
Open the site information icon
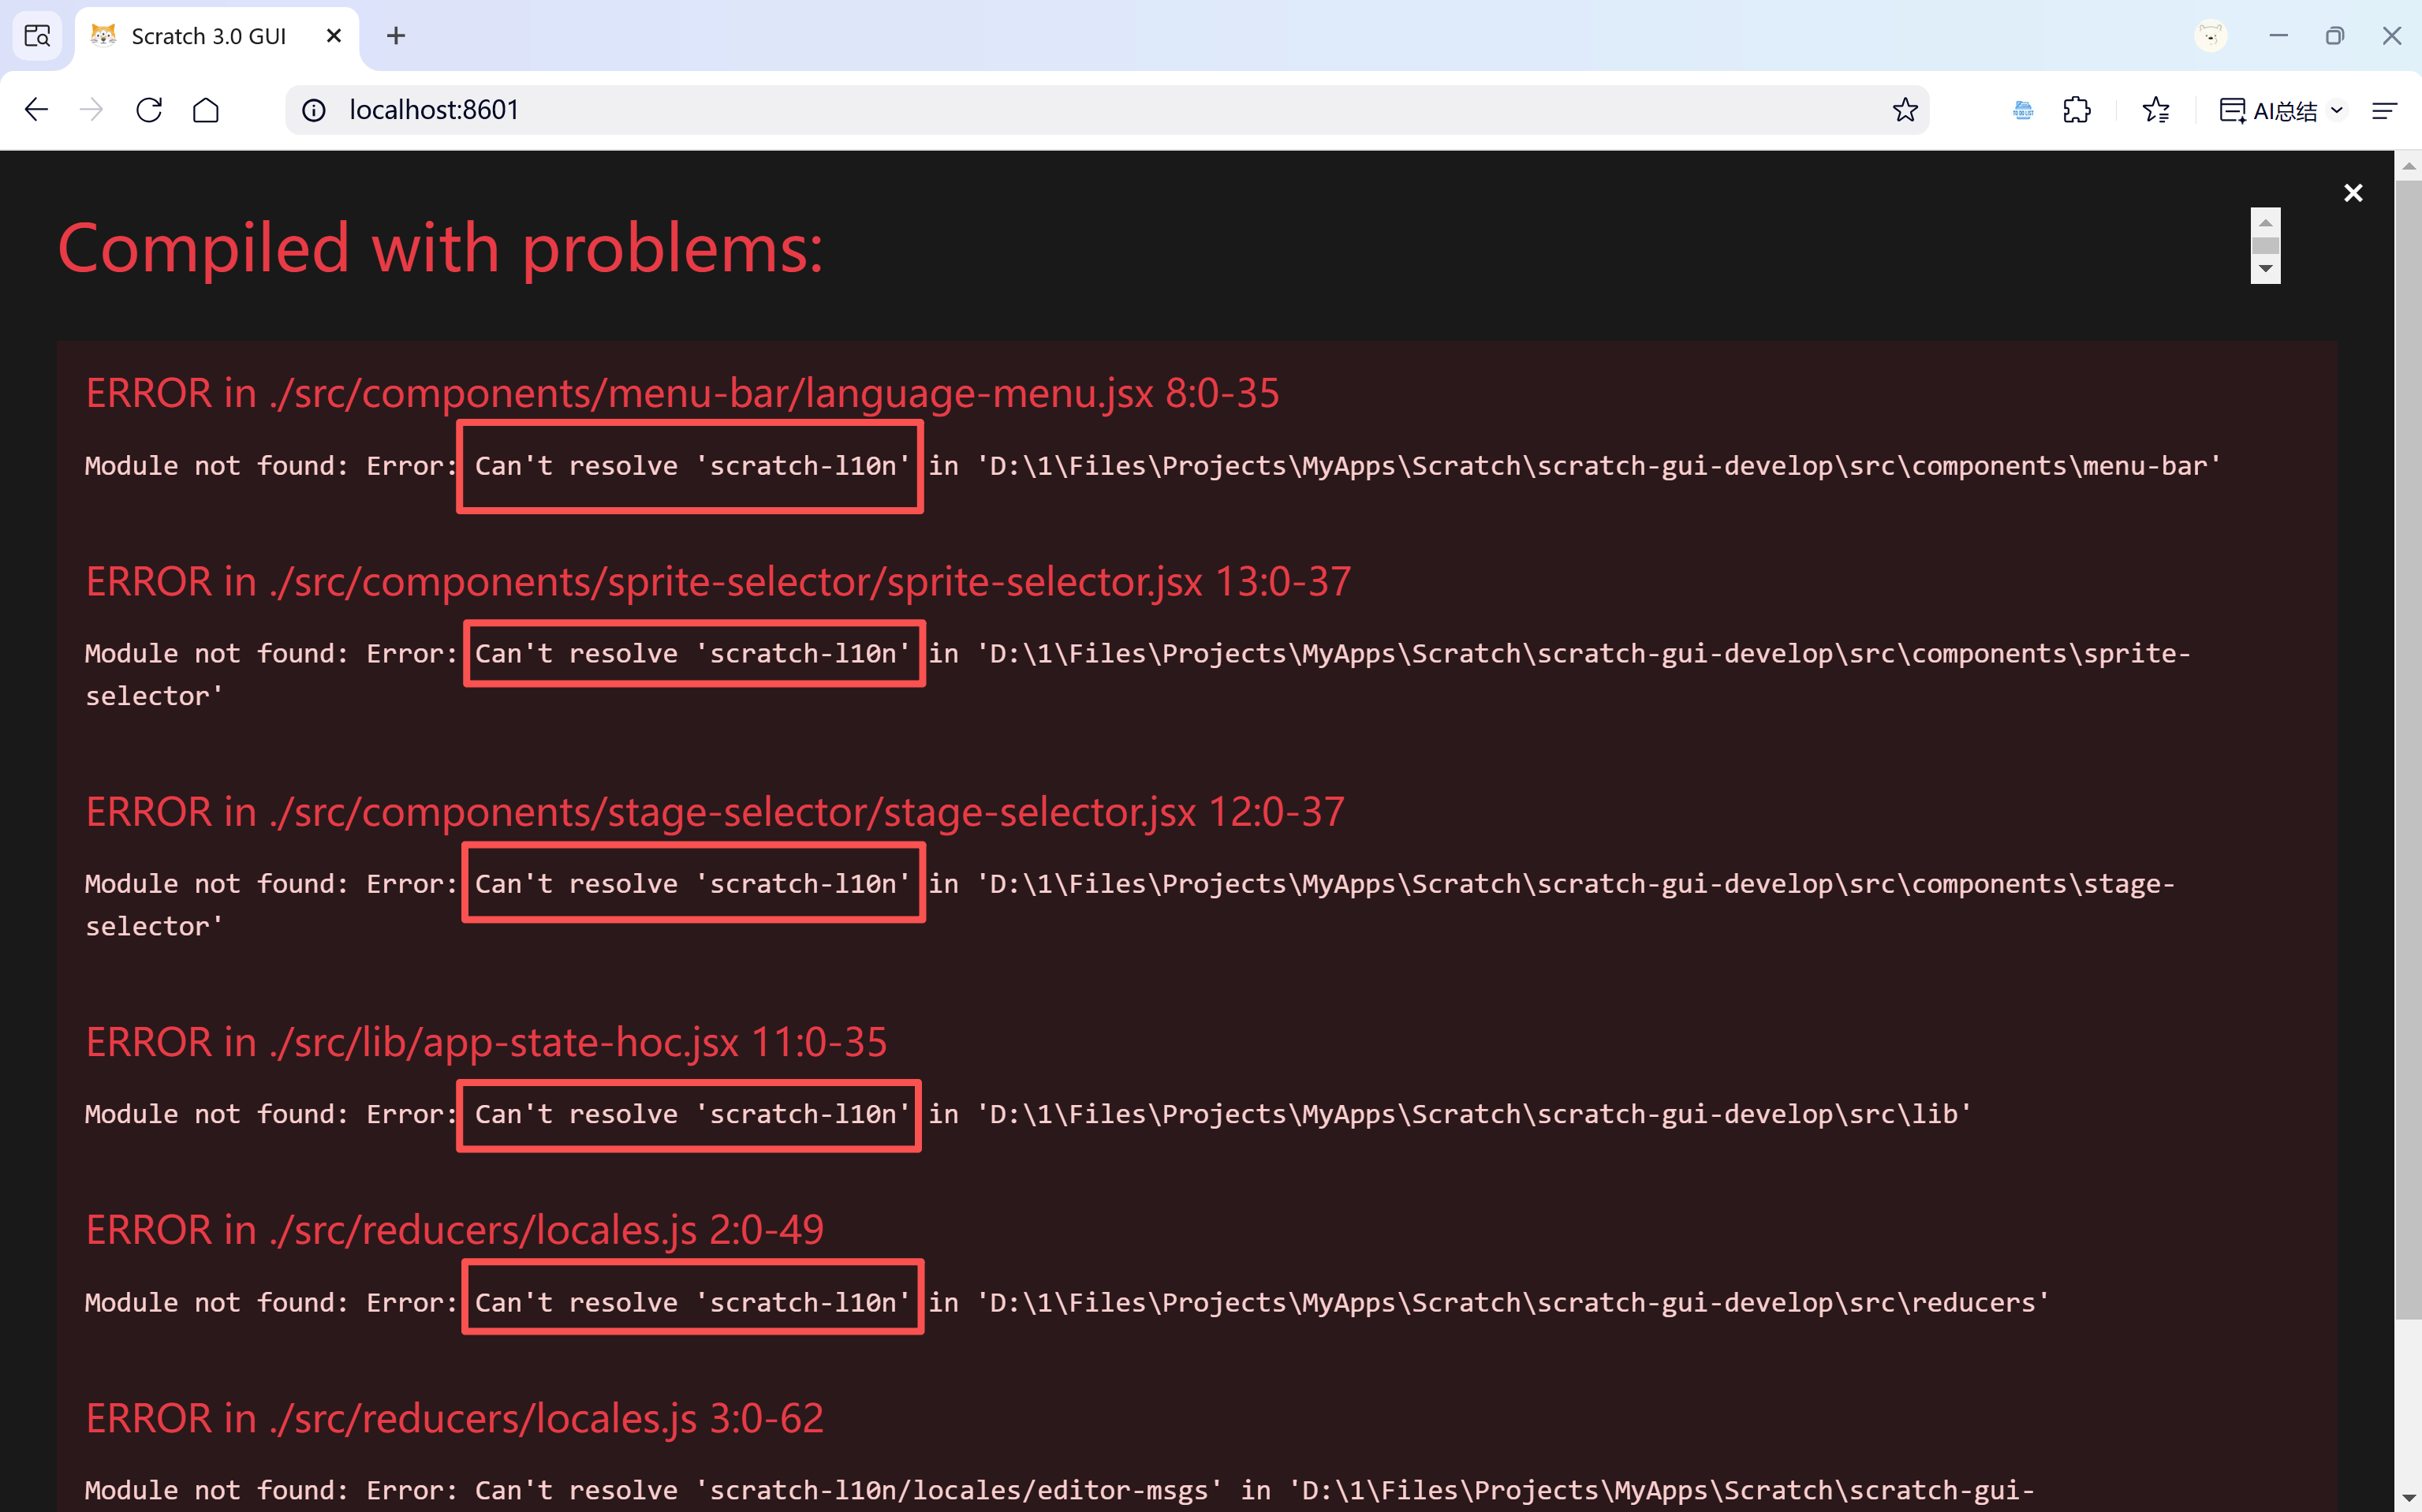(314, 110)
